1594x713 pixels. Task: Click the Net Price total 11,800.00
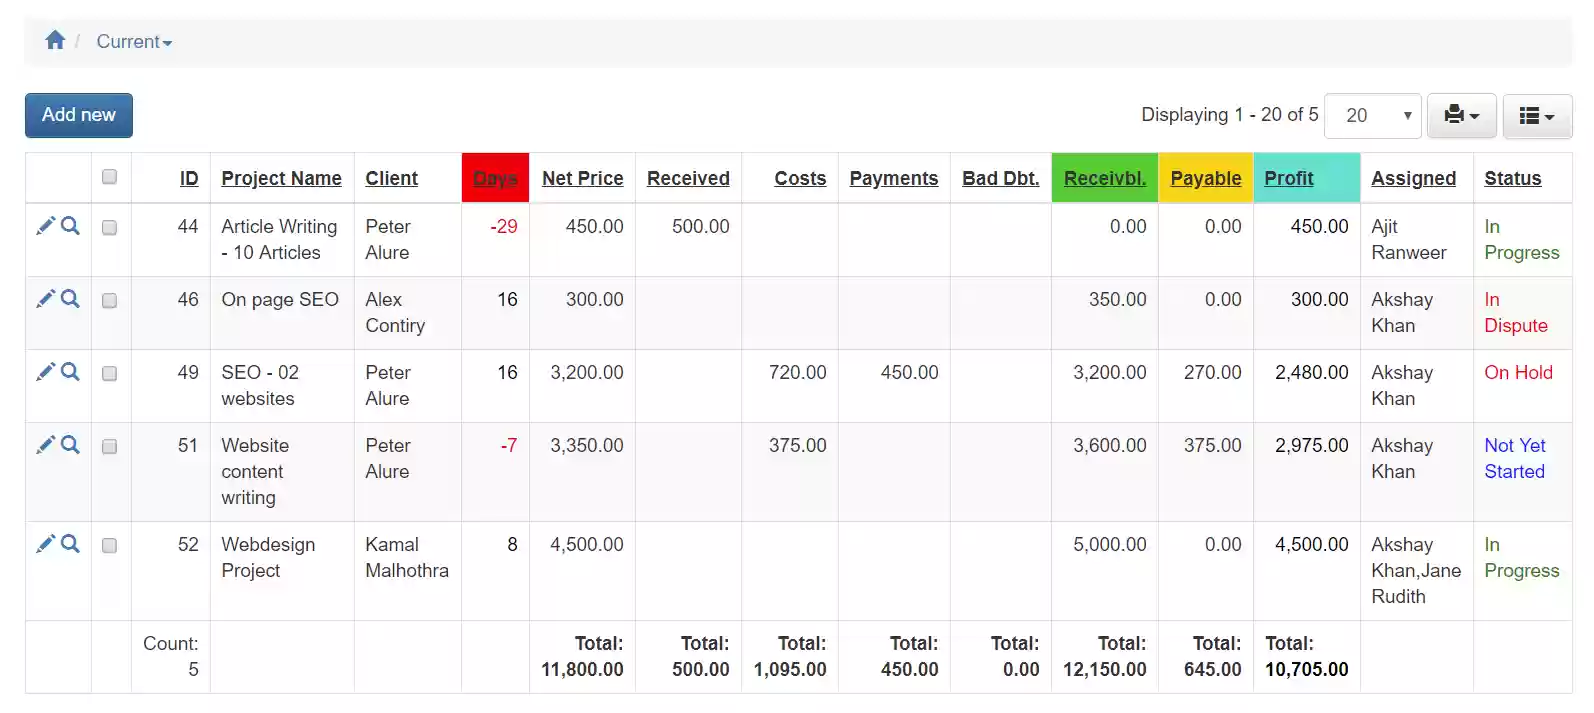tap(582, 669)
